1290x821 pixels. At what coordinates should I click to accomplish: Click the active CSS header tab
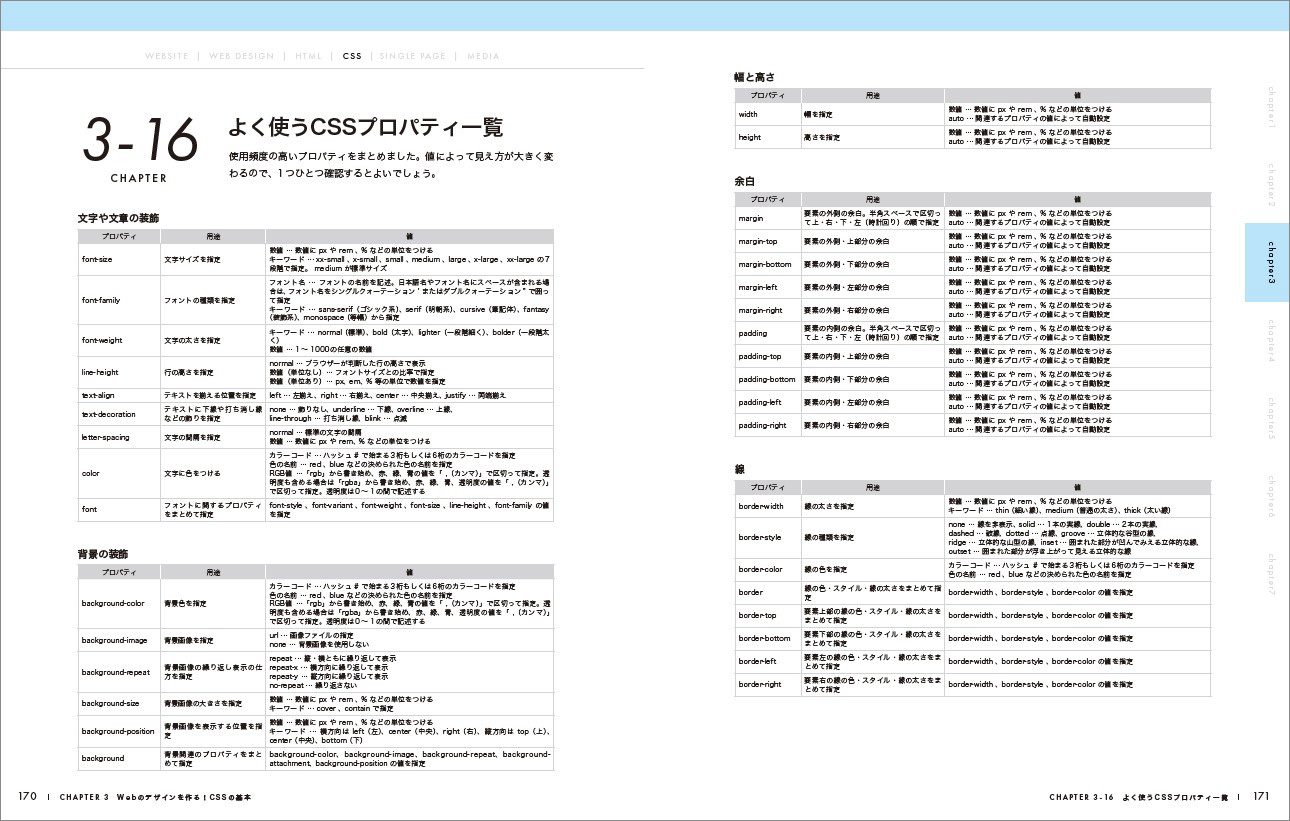pos(352,56)
